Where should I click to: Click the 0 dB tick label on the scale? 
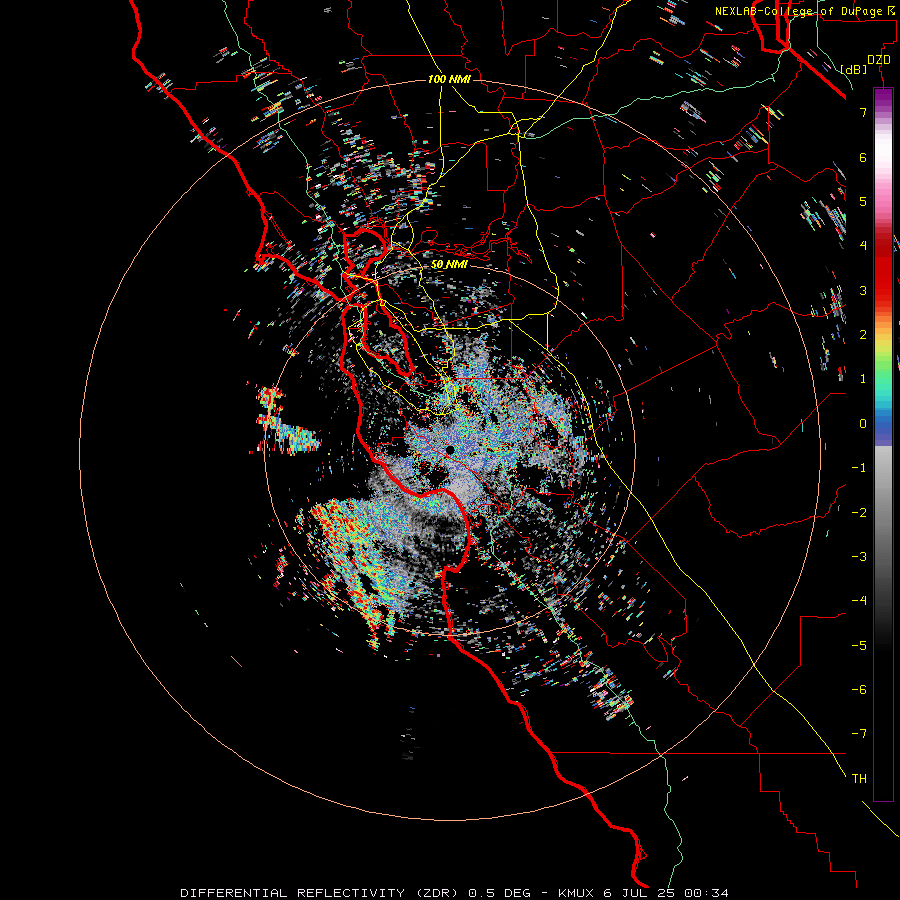(863, 424)
